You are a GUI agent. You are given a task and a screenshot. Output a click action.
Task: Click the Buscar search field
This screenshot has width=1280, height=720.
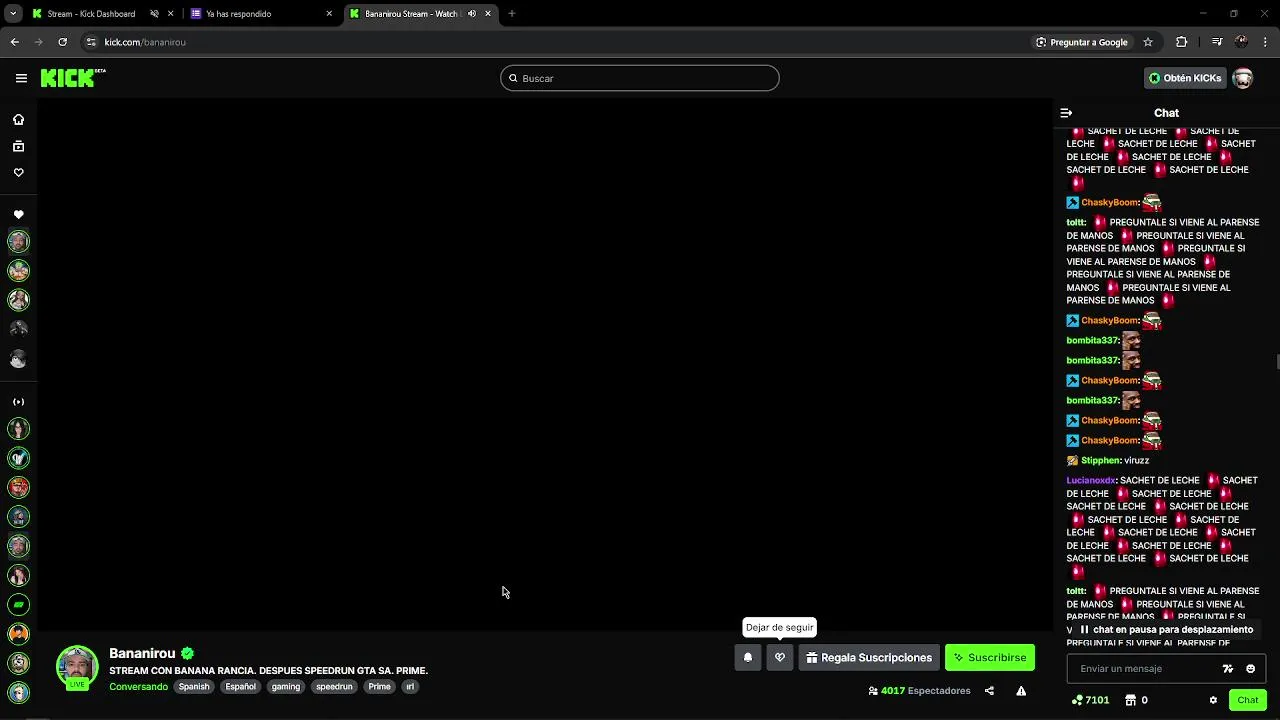pyautogui.click(x=640, y=78)
